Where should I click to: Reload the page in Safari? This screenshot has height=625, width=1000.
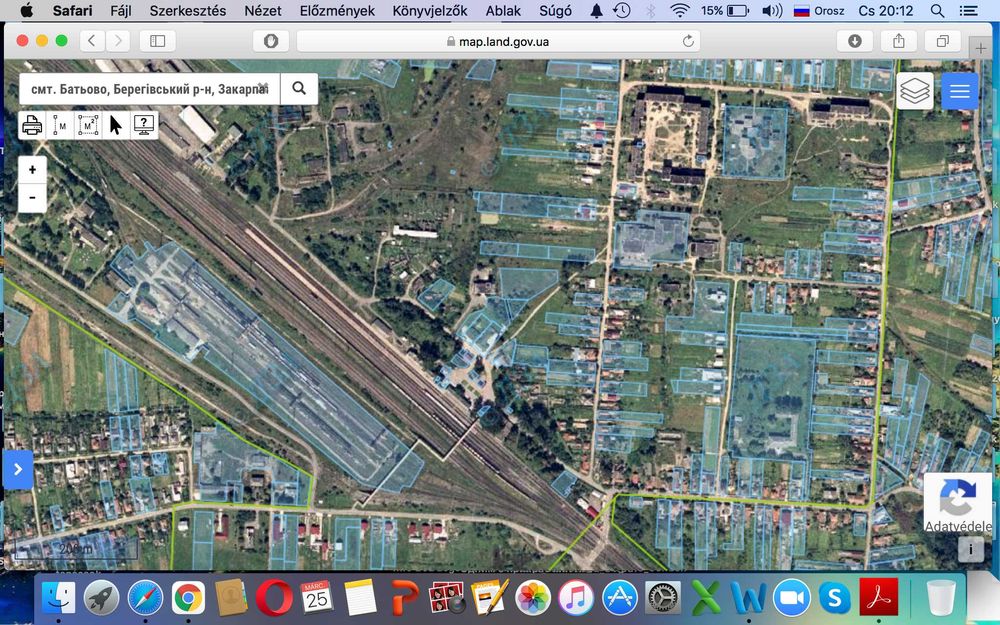coord(688,41)
